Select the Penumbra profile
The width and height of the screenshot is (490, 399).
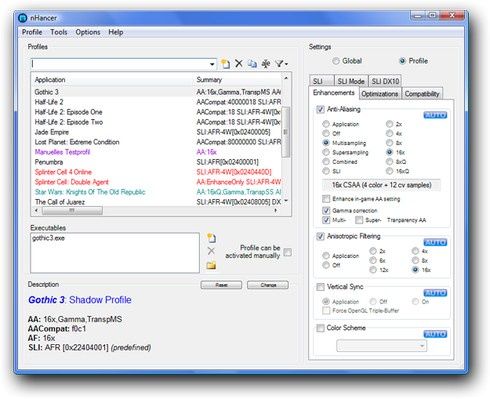157,162
